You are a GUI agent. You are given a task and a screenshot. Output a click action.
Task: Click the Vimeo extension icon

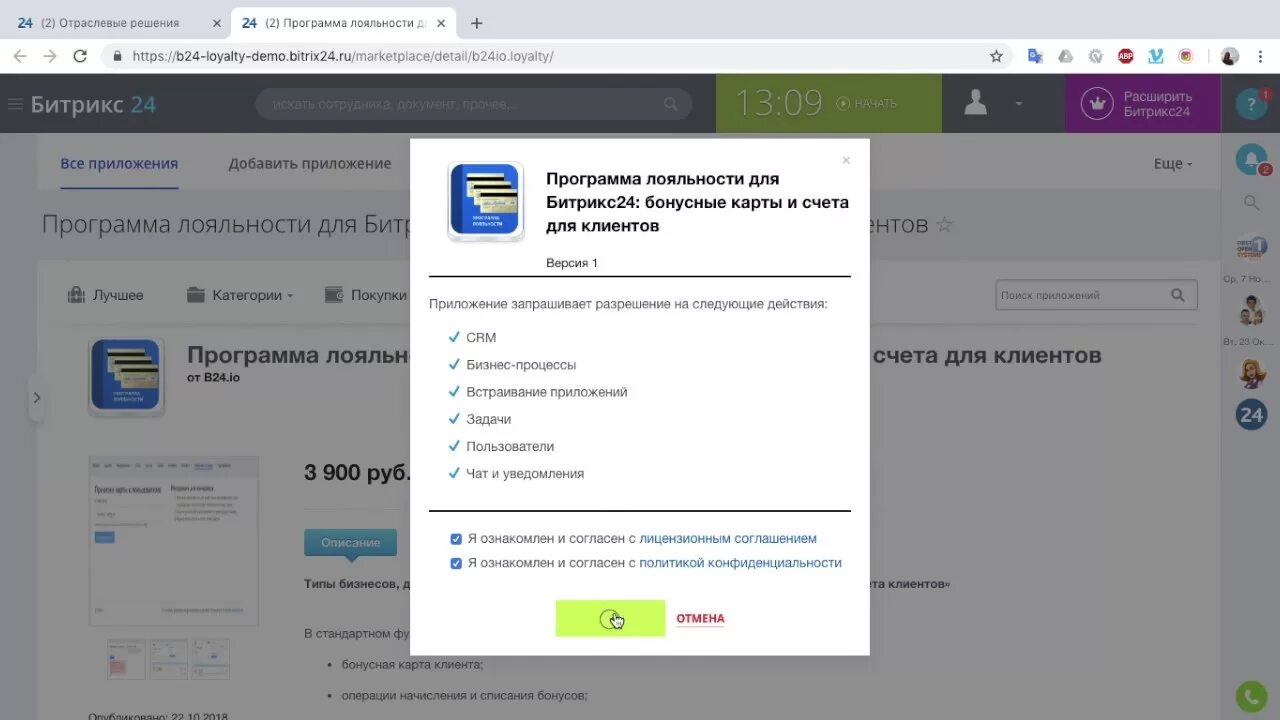click(x=1156, y=57)
